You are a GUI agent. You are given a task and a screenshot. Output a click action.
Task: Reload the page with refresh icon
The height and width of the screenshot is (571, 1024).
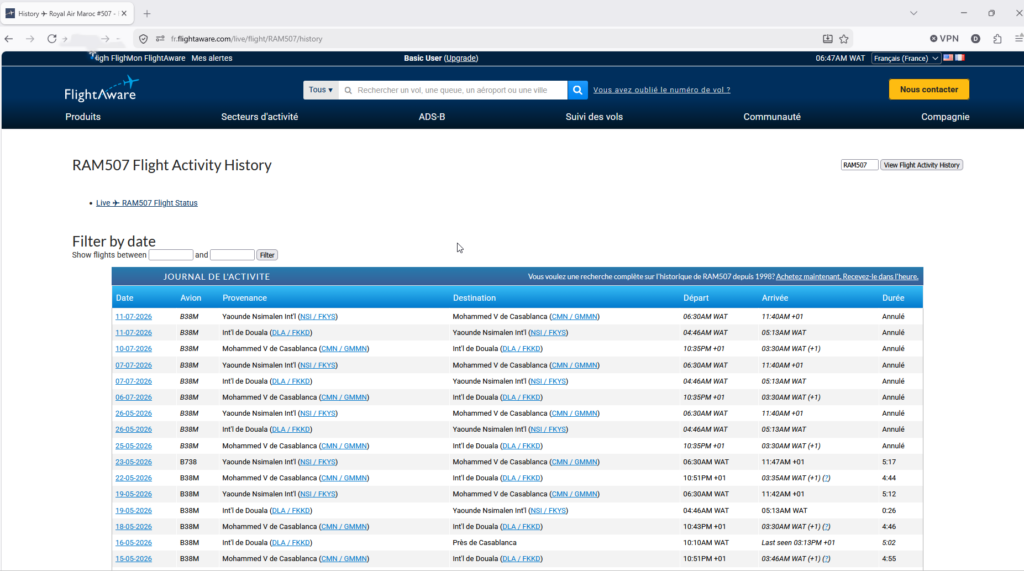[x=52, y=39]
